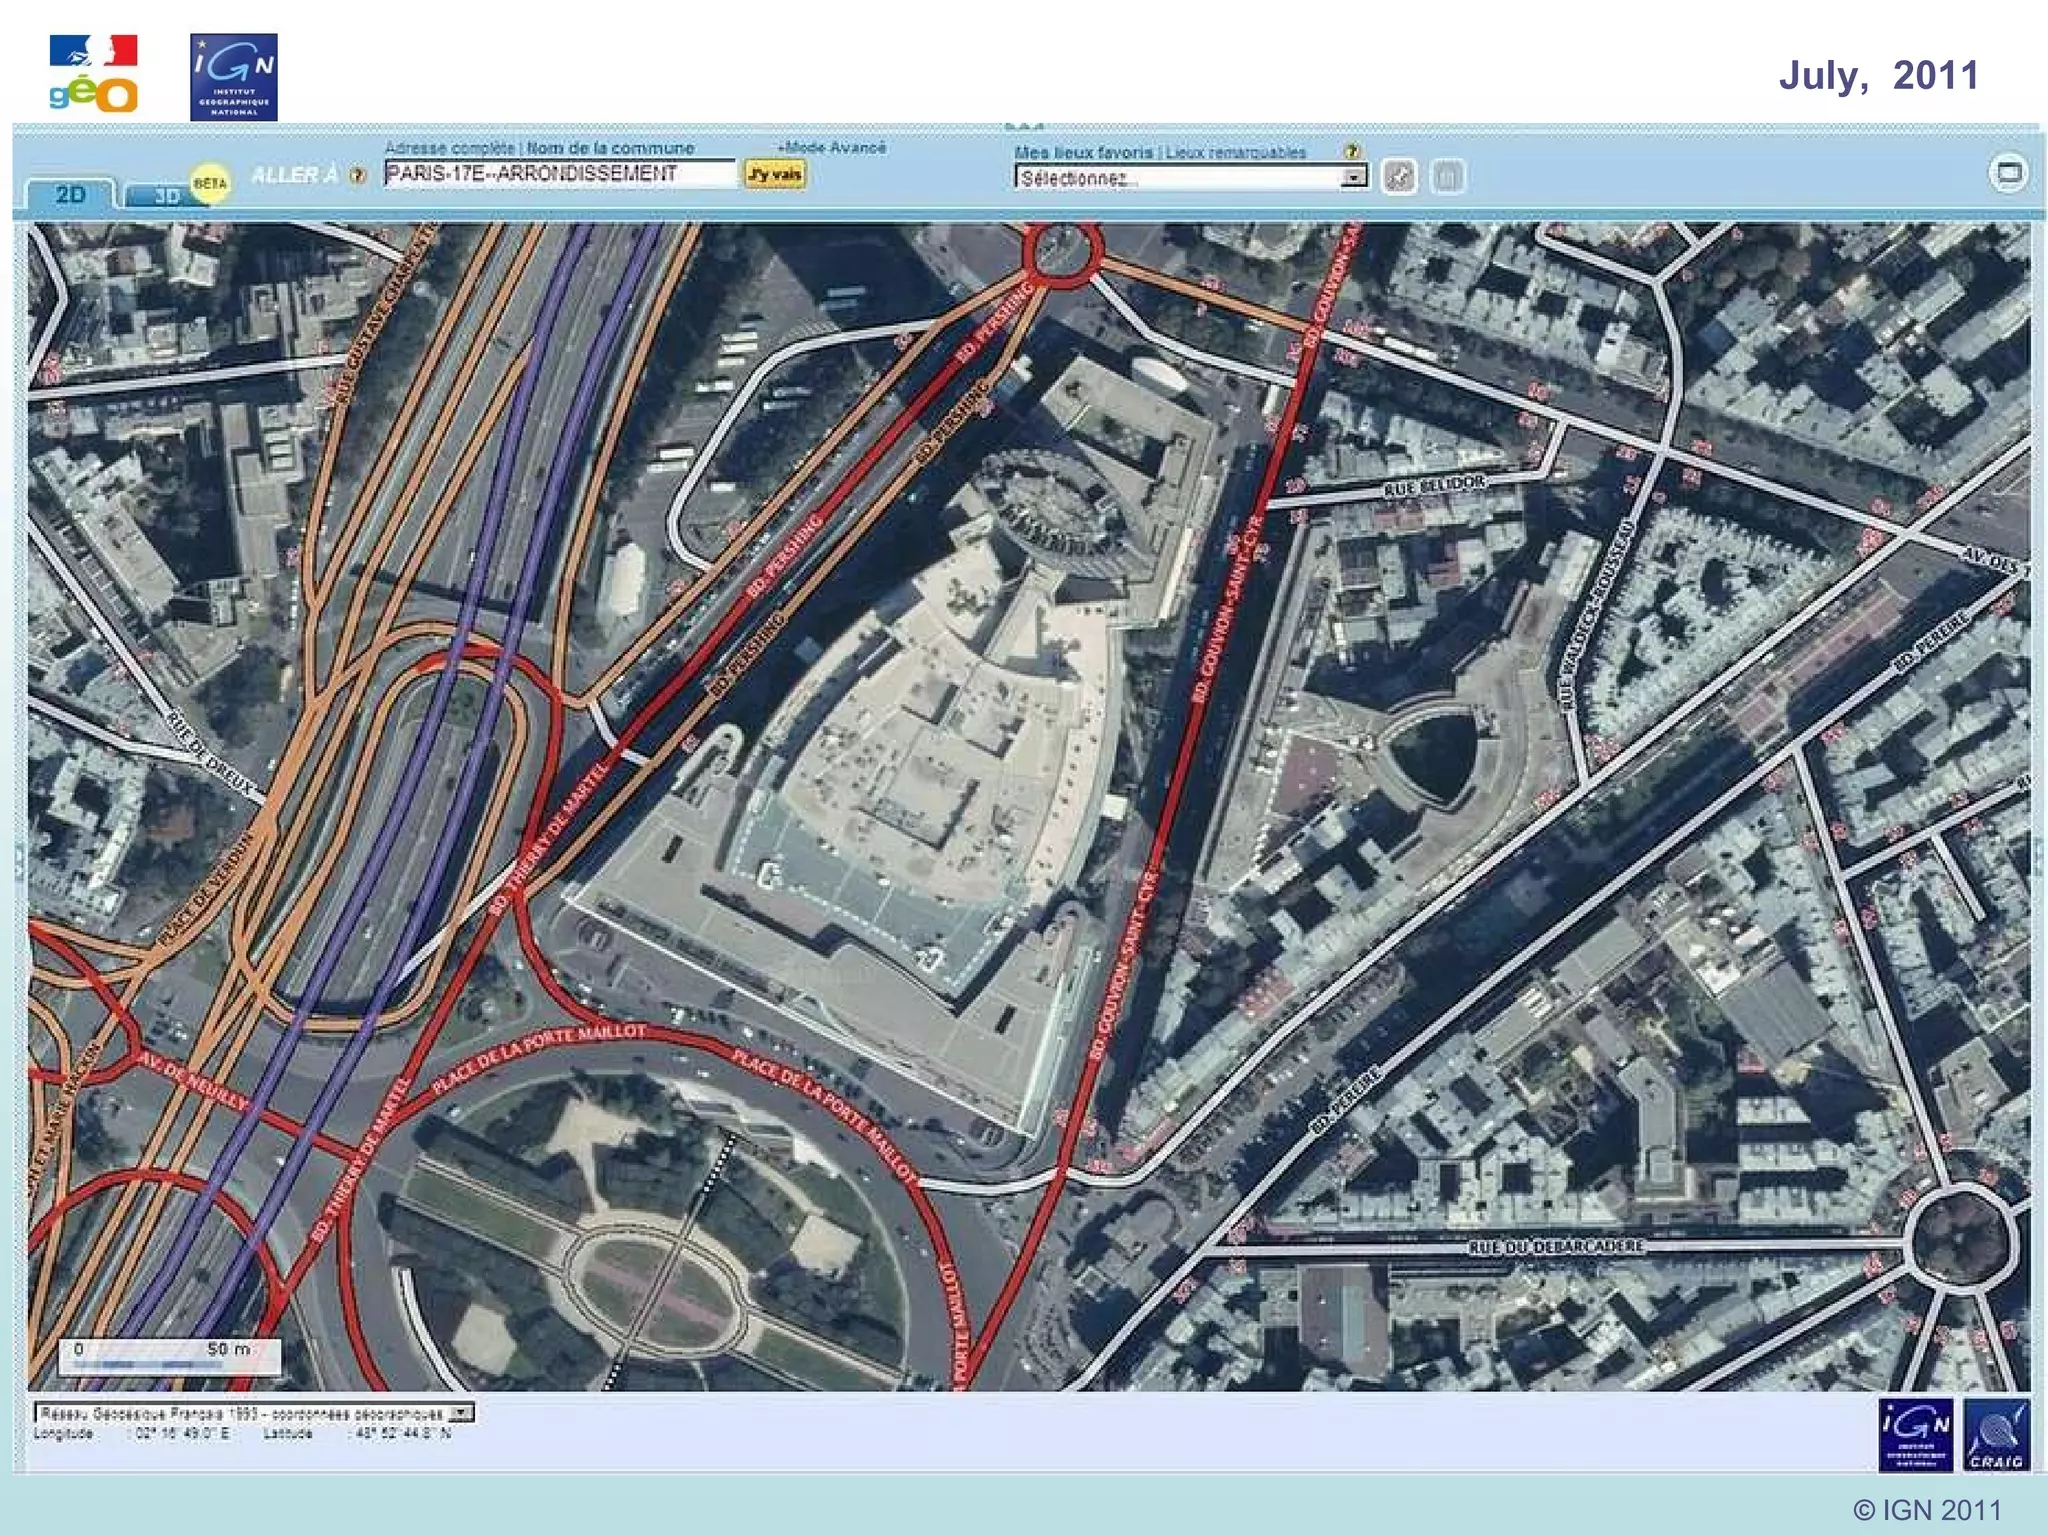This screenshot has width=2048, height=1536.
Task: Click the CRAIG logo at bottom right
Action: (x=1996, y=1435)
